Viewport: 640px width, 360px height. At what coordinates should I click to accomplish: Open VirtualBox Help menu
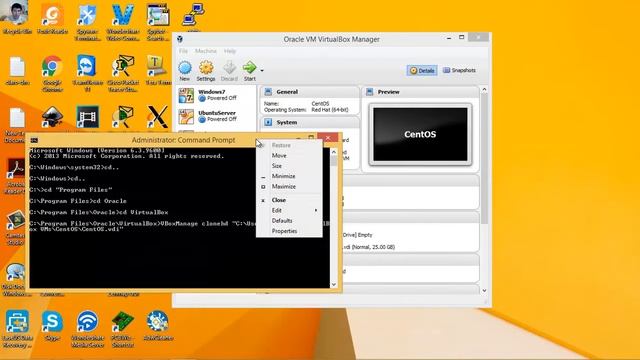point(230,51)
